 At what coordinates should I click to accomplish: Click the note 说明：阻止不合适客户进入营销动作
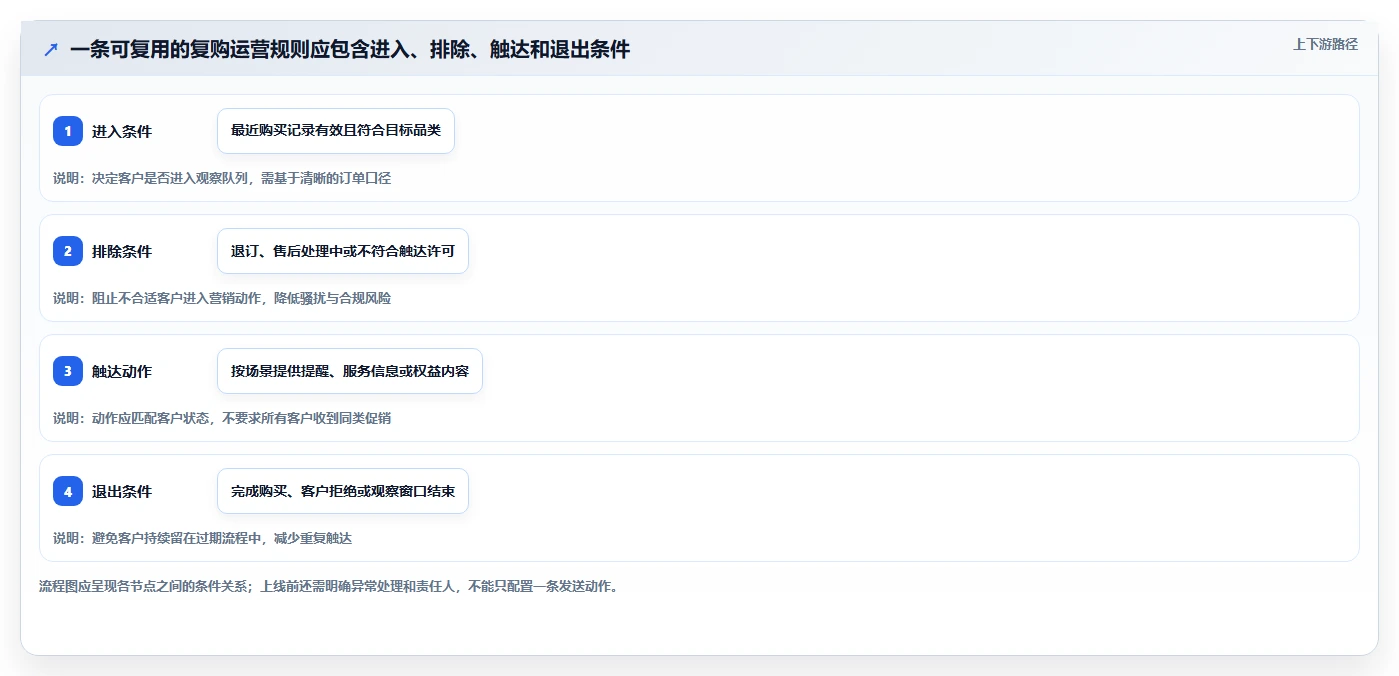pyautogui.click(x=222, y=298)
